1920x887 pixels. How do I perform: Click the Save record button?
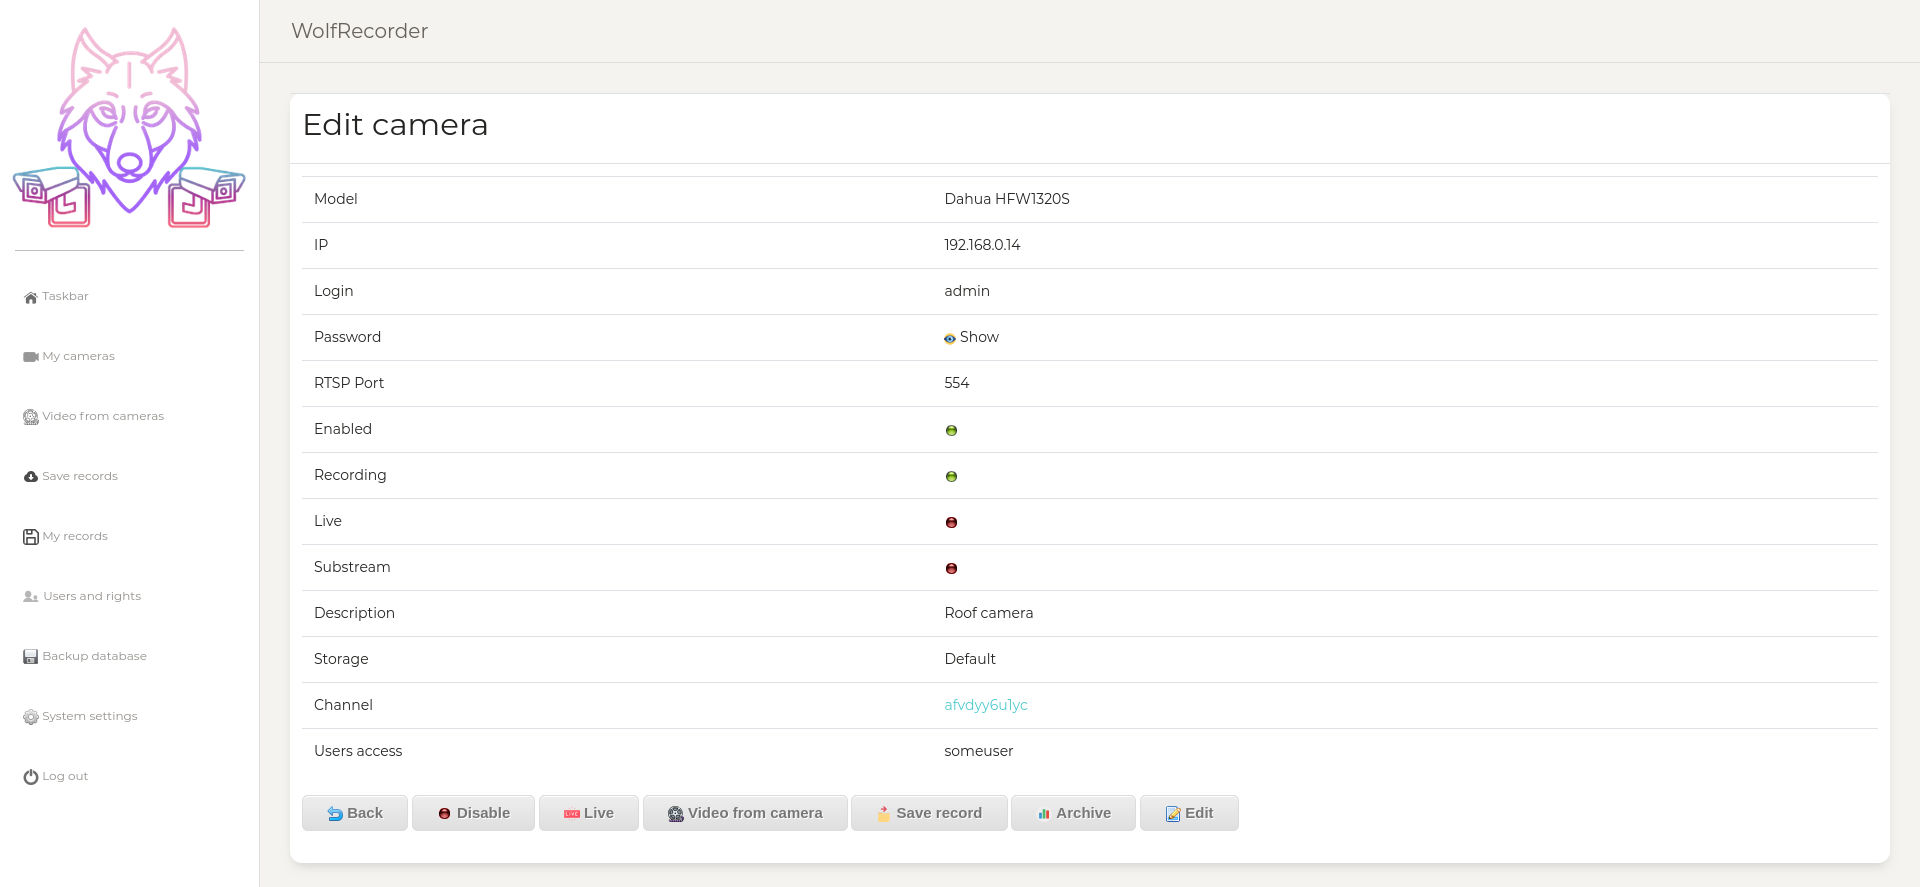pos(928,813)
